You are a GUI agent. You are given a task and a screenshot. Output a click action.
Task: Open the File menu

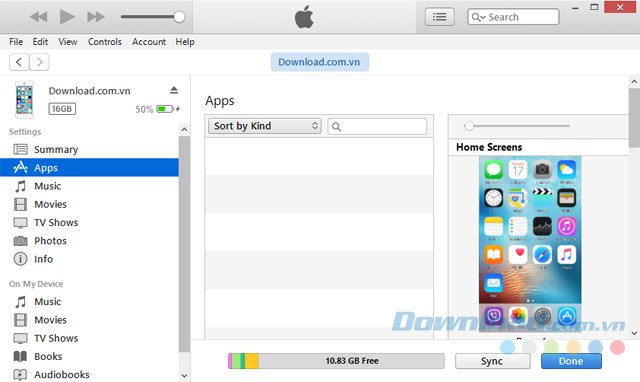(16, 42)
